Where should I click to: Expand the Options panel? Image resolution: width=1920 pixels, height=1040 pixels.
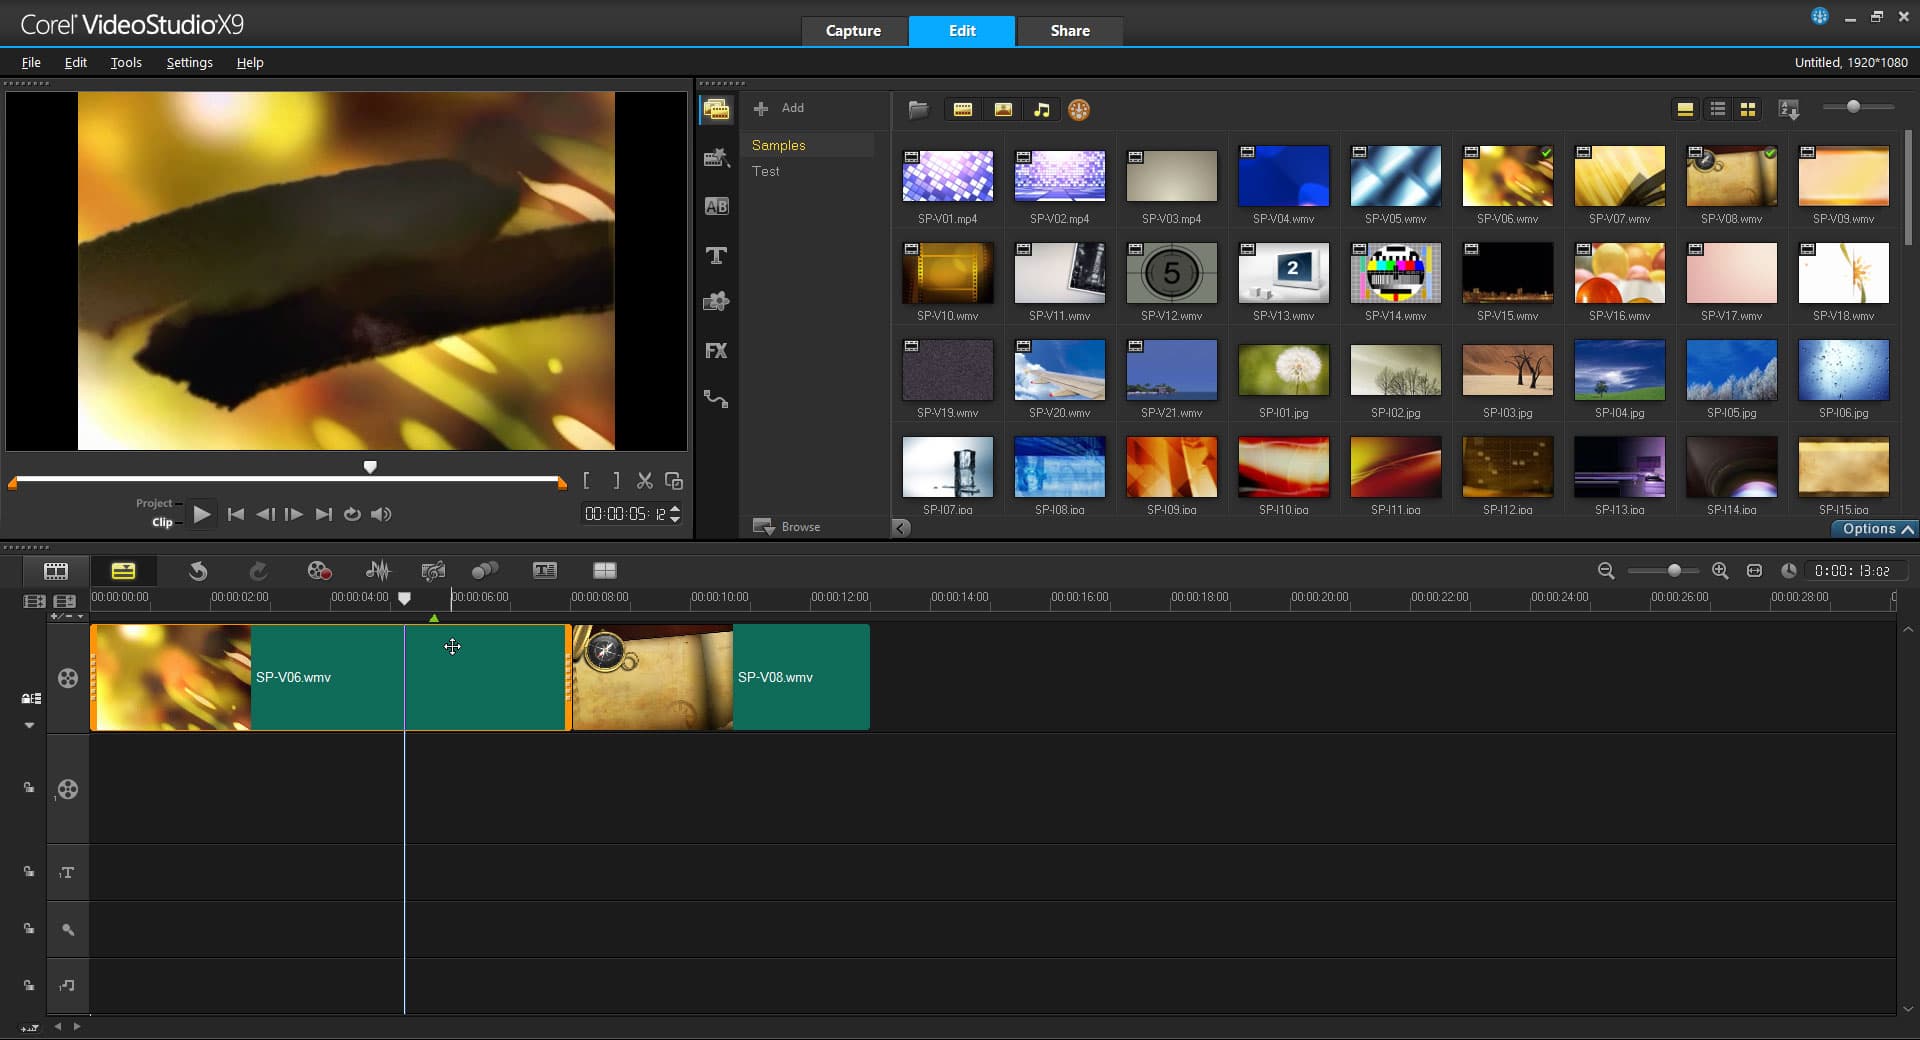point(1877,529)
